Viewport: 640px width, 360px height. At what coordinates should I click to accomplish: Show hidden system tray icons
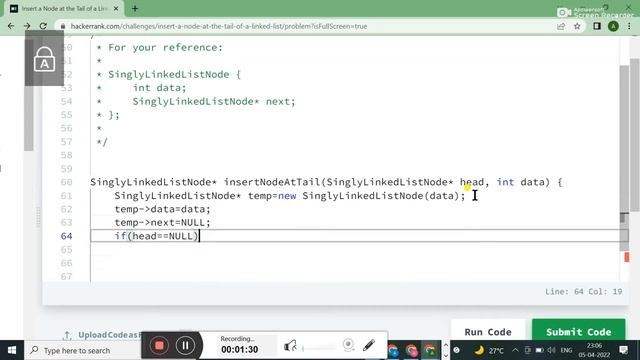click(515, 350)
